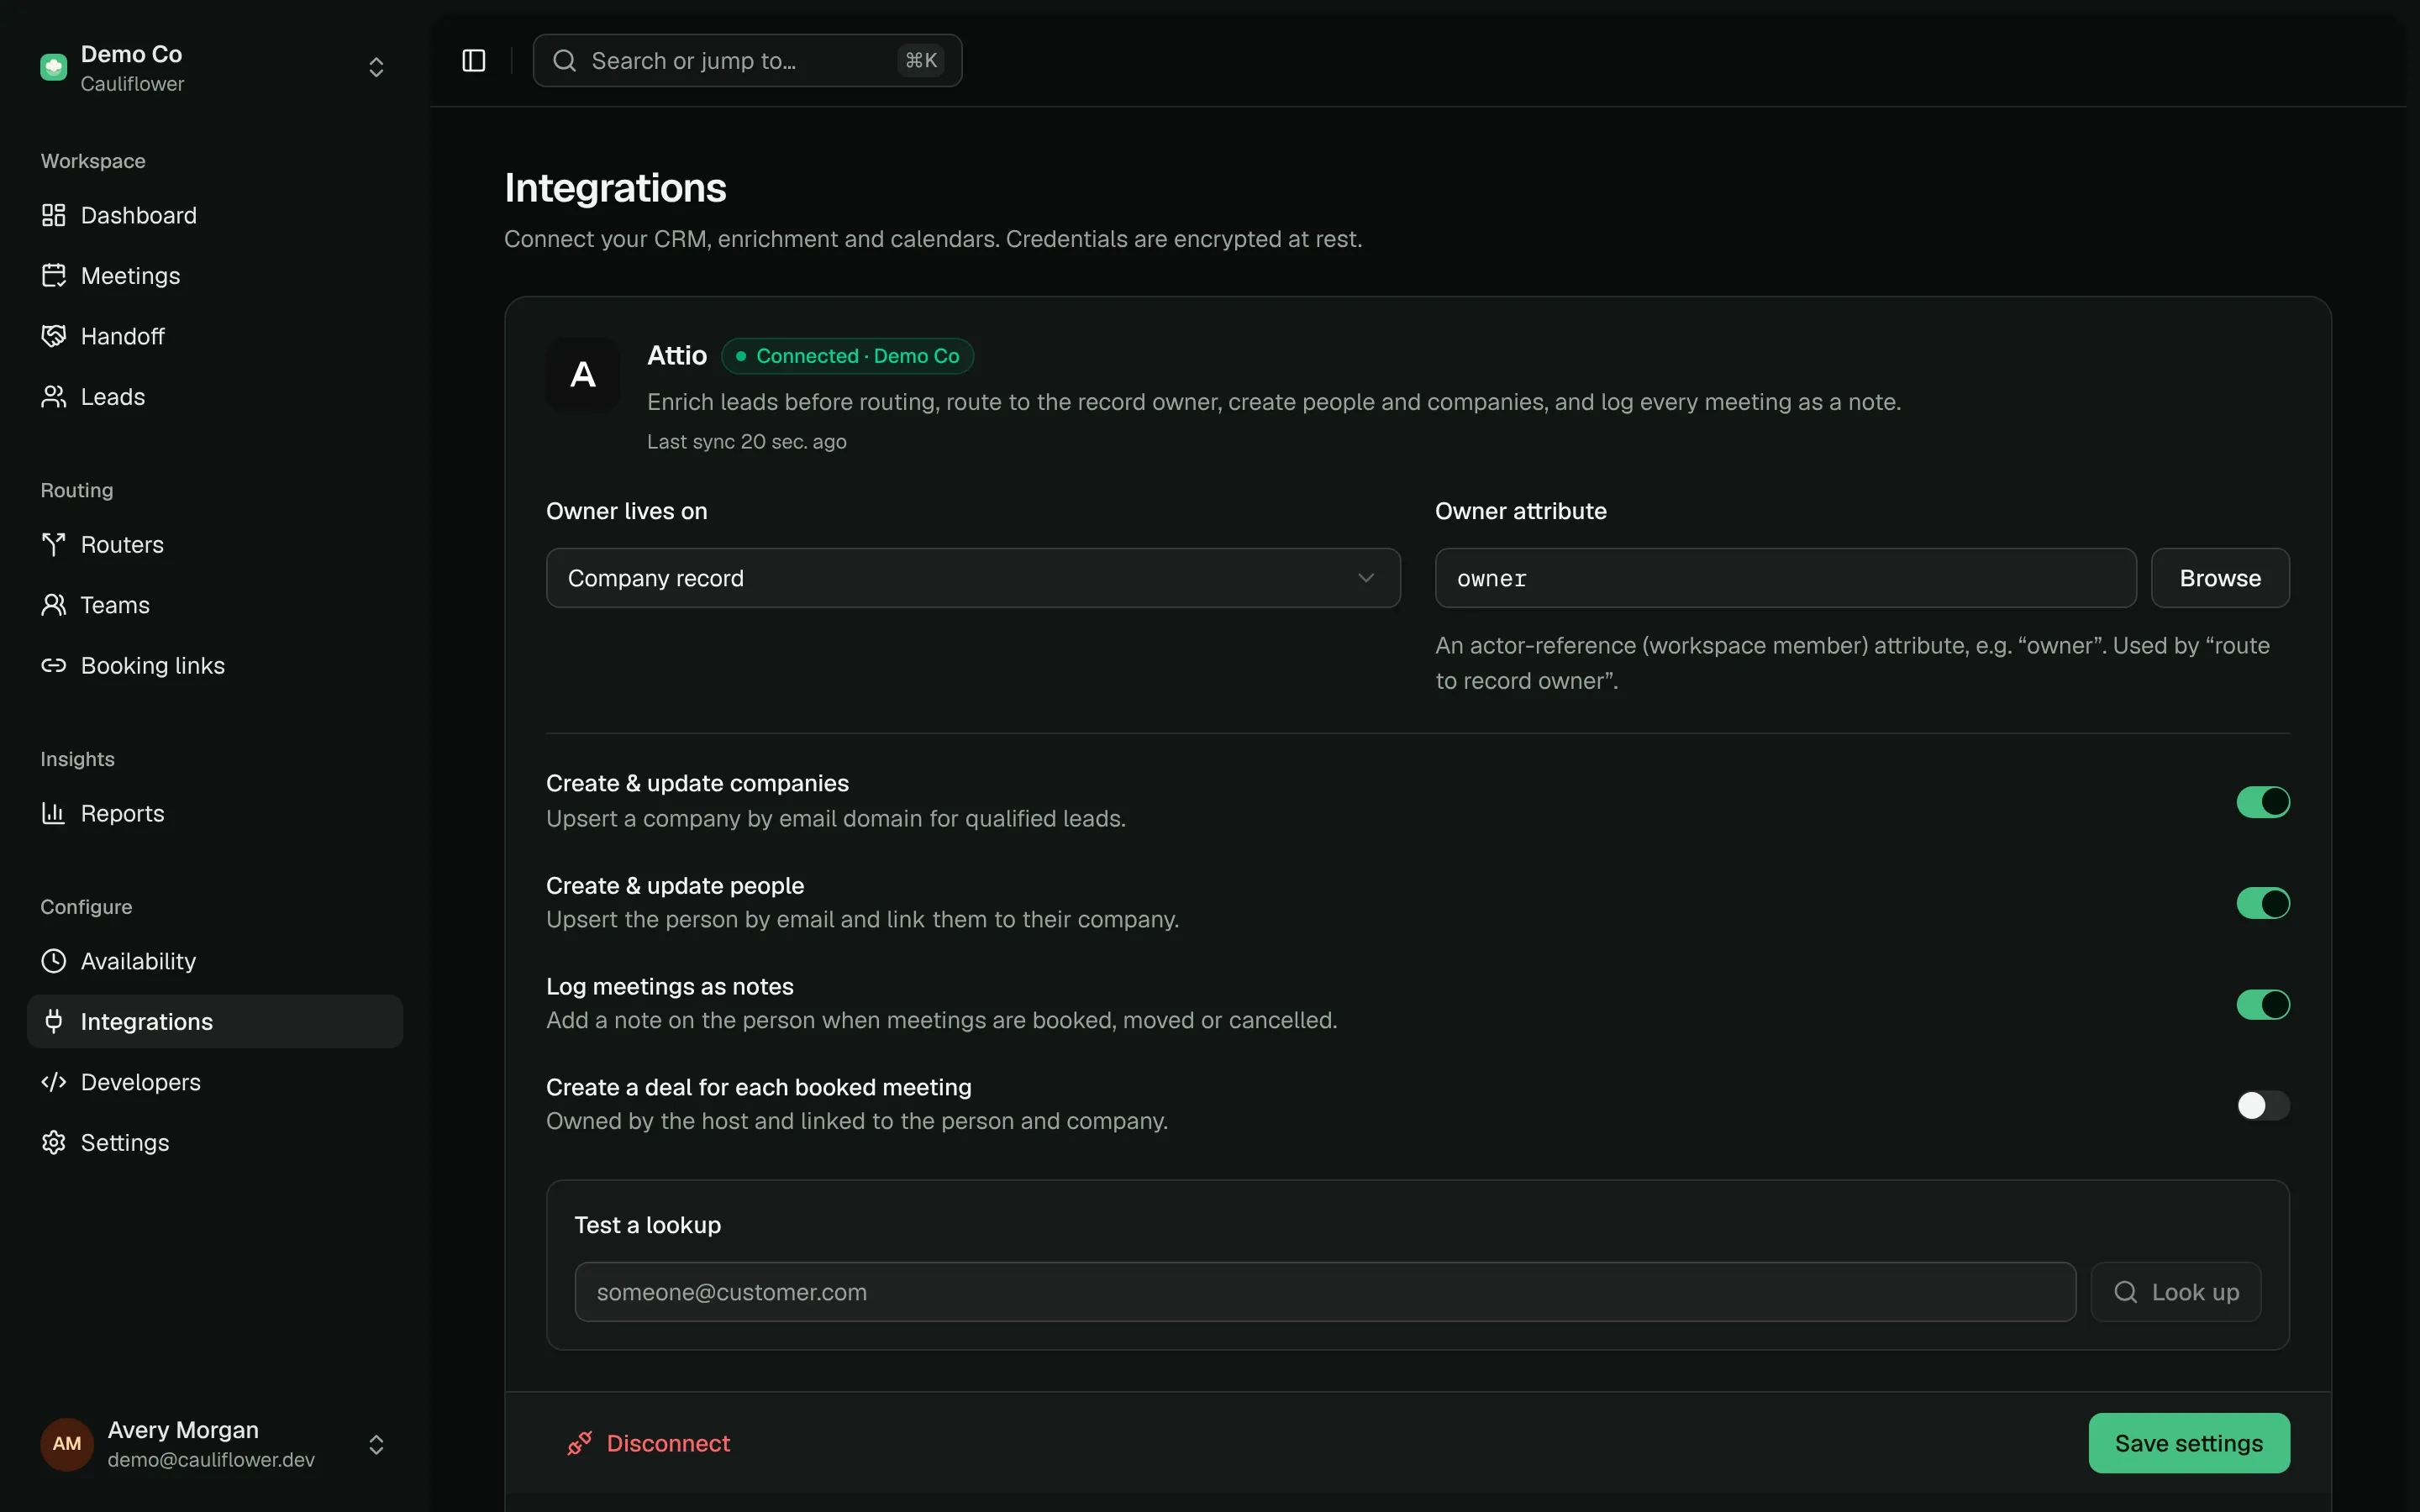Click the AM user avatar

coord(67,1443)
